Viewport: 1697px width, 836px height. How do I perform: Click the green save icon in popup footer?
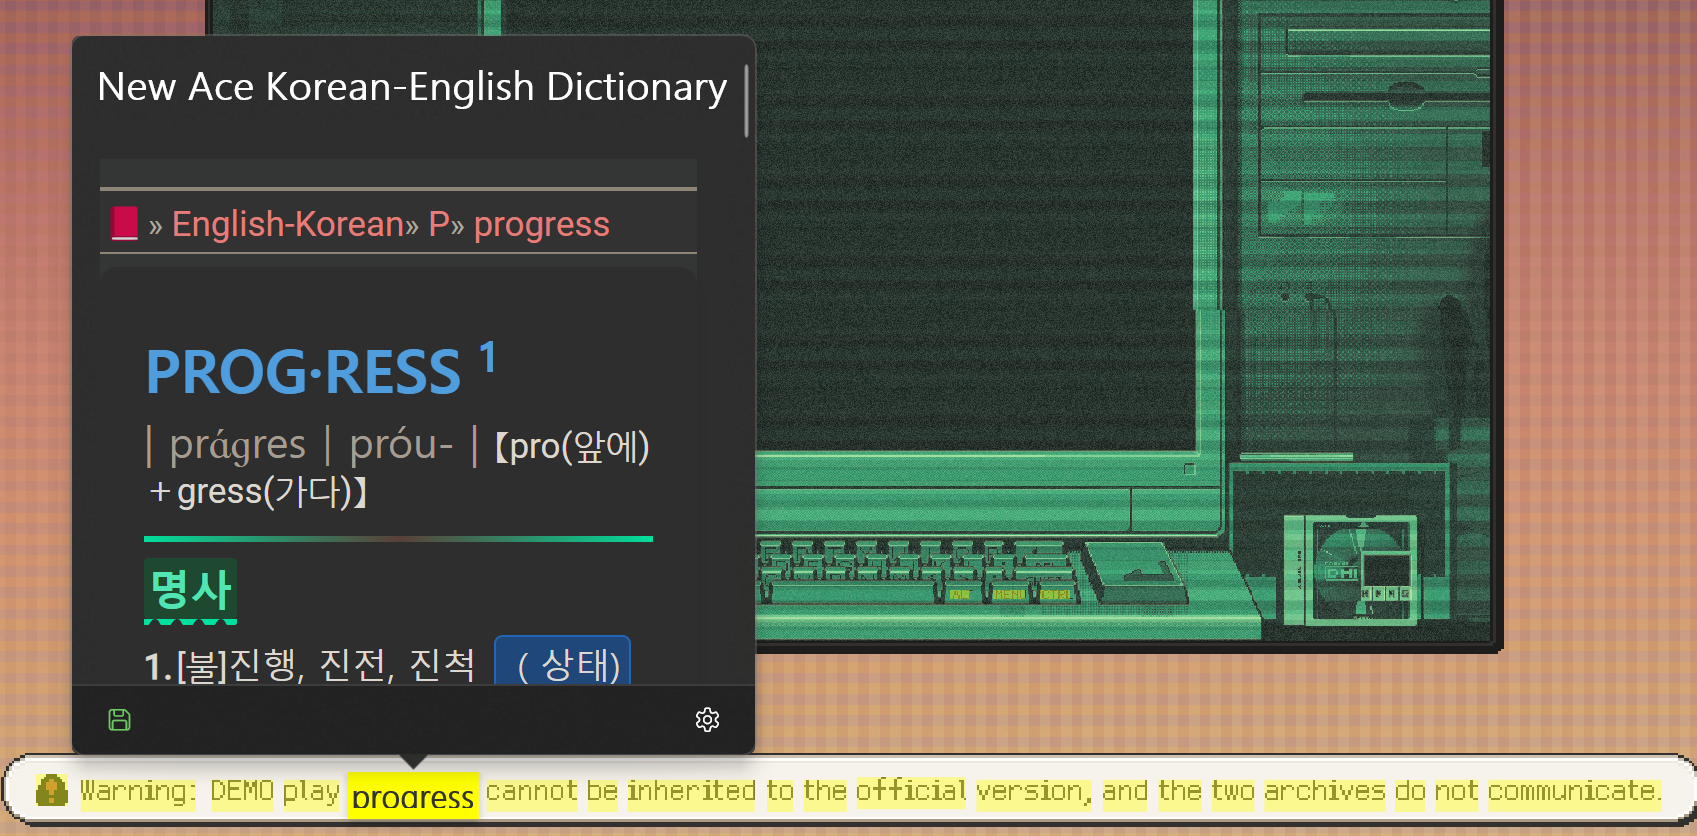(x=120, y=720)
